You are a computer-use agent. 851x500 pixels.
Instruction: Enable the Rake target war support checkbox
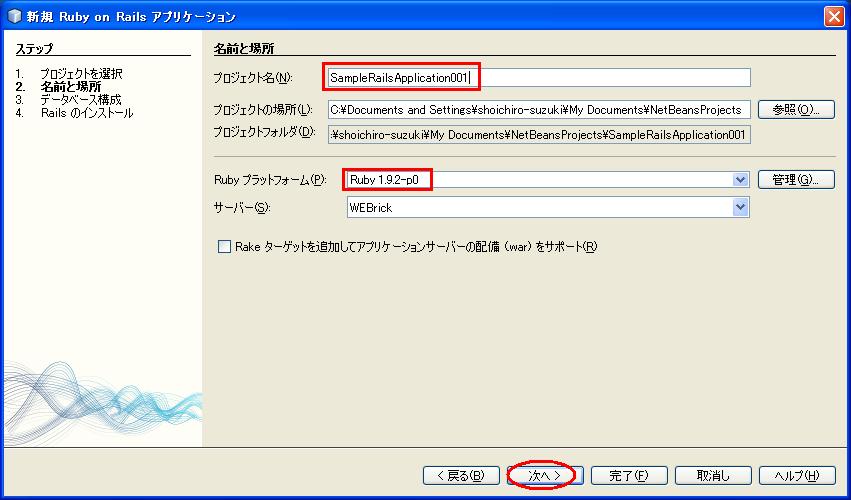pyautogui.click(x=224, y=247)
